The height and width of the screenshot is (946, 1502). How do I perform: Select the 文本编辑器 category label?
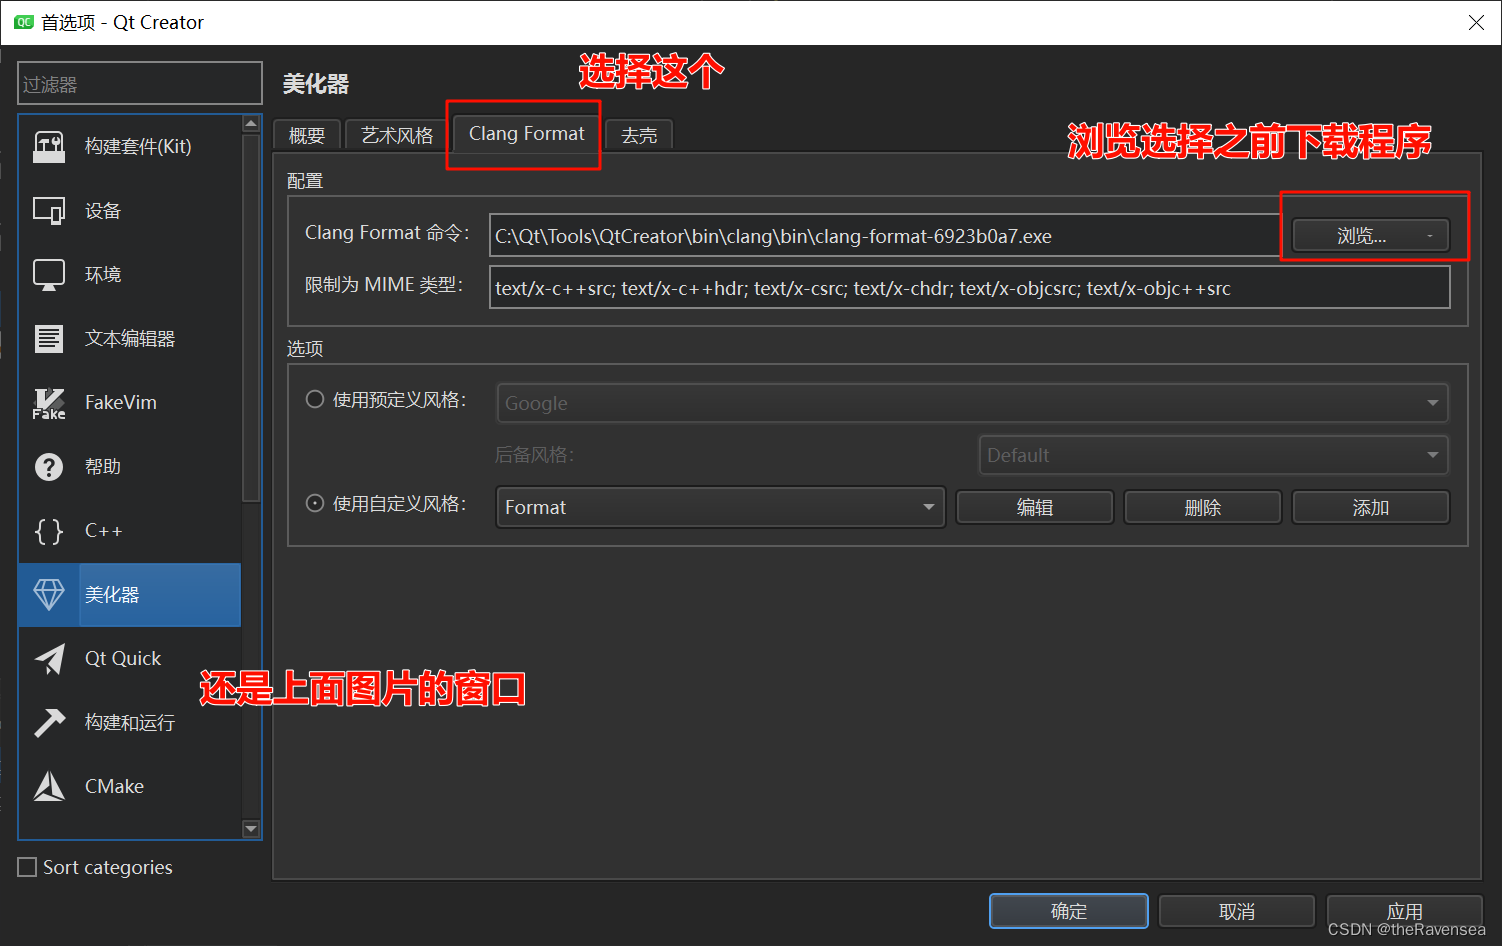(x=130, y=339)
